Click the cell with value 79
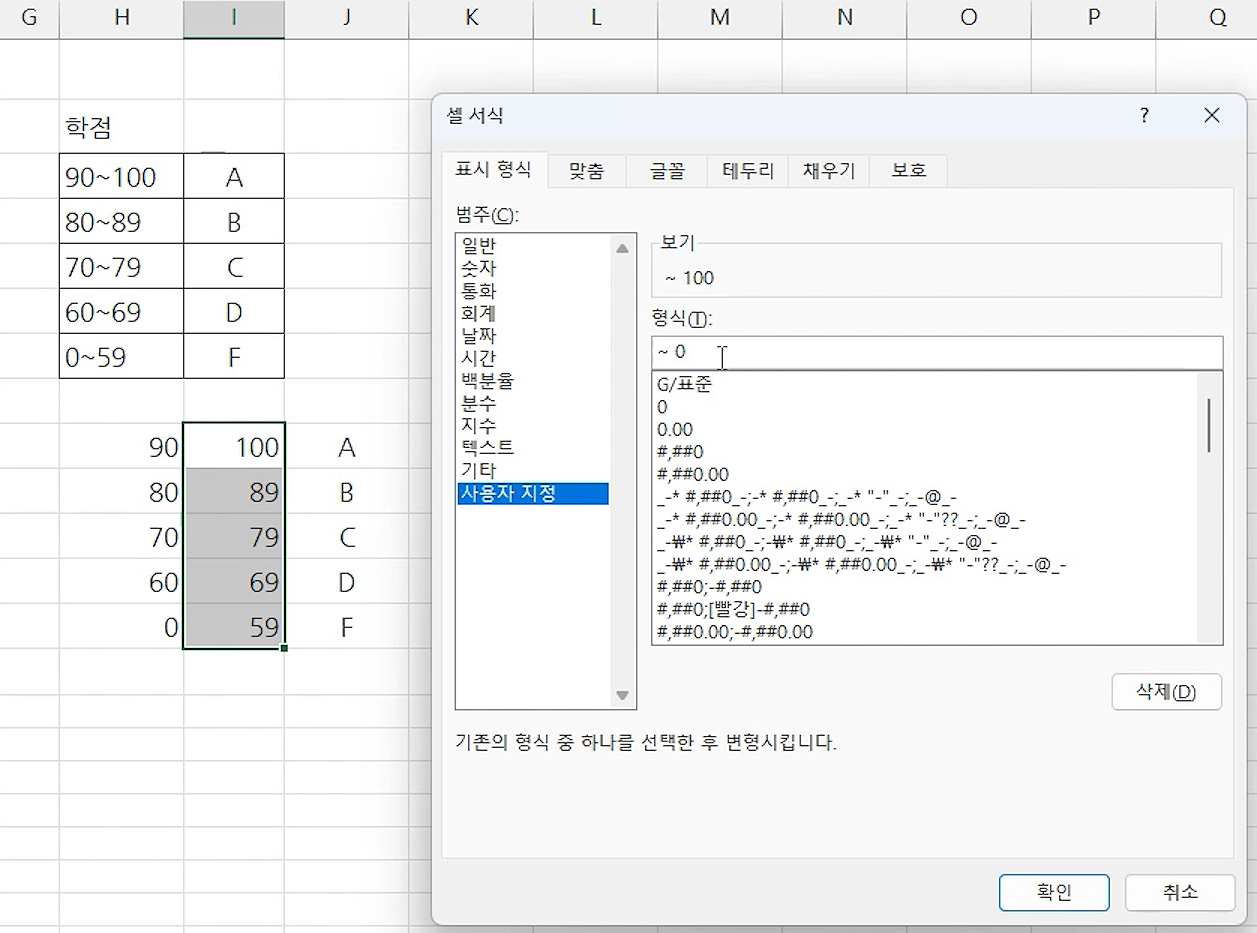This screenshot has width=1257, height=933. [x=234, y=537]
